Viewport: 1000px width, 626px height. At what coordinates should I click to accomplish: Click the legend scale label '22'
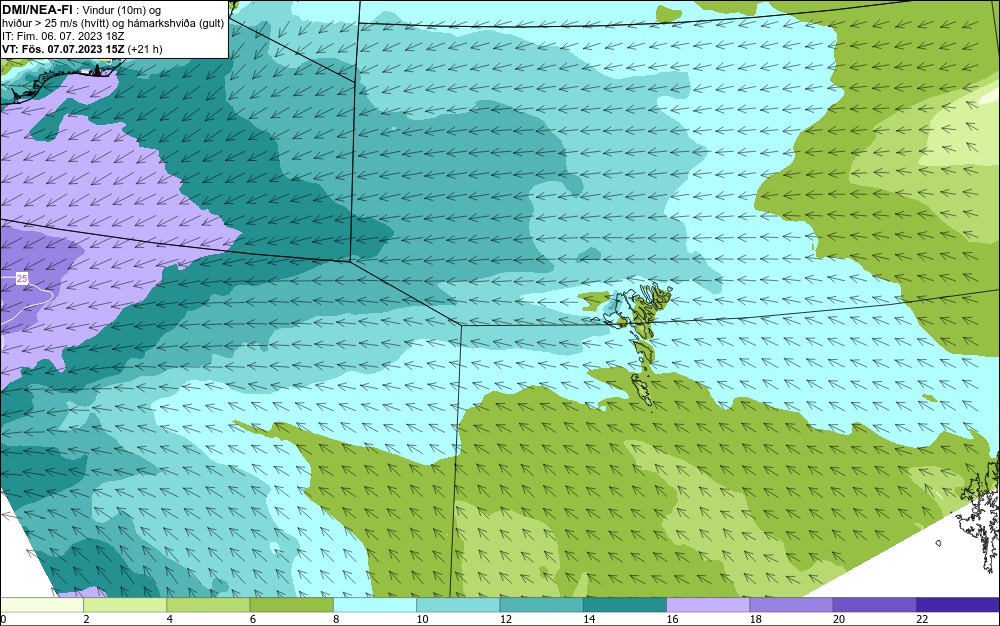pos(922,619)
